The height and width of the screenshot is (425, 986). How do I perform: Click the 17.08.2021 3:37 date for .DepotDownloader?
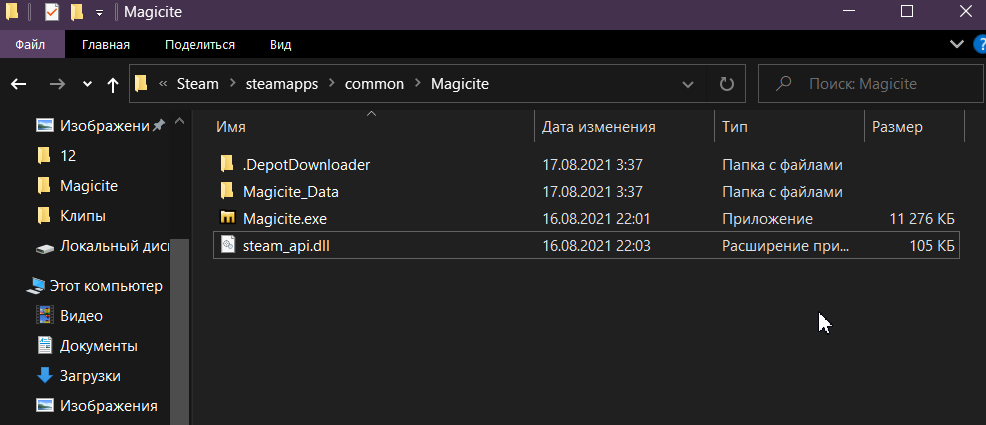pos(592,165)
